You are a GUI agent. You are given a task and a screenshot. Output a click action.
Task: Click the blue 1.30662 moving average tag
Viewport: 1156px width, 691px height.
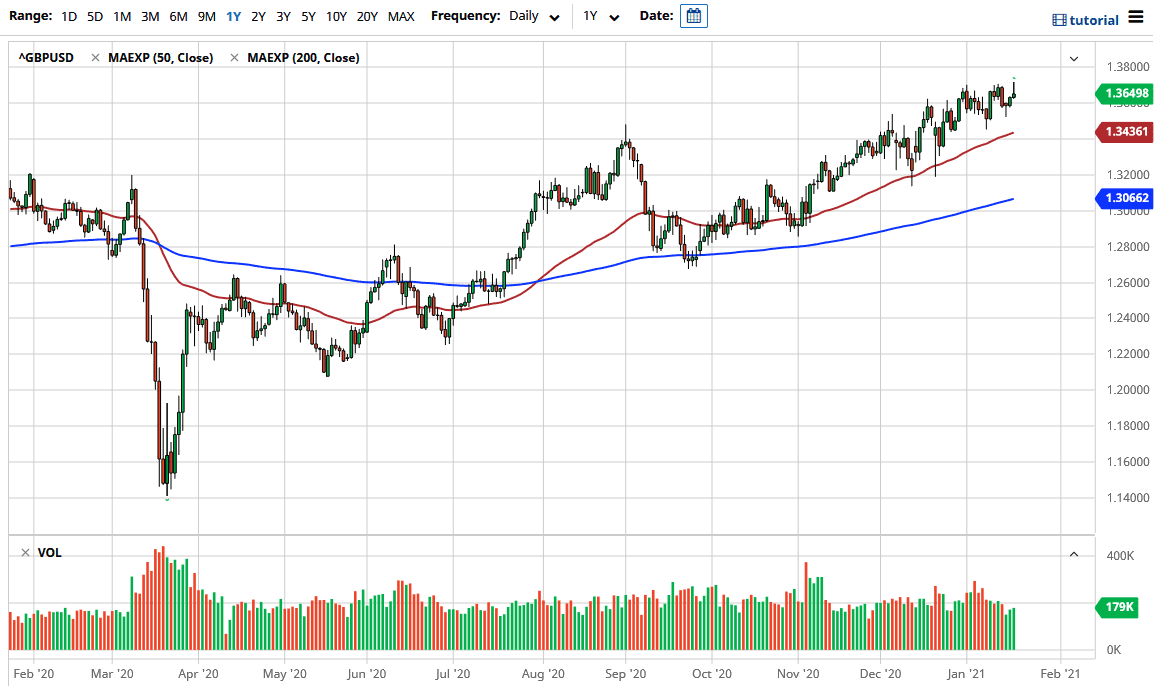1126,198
